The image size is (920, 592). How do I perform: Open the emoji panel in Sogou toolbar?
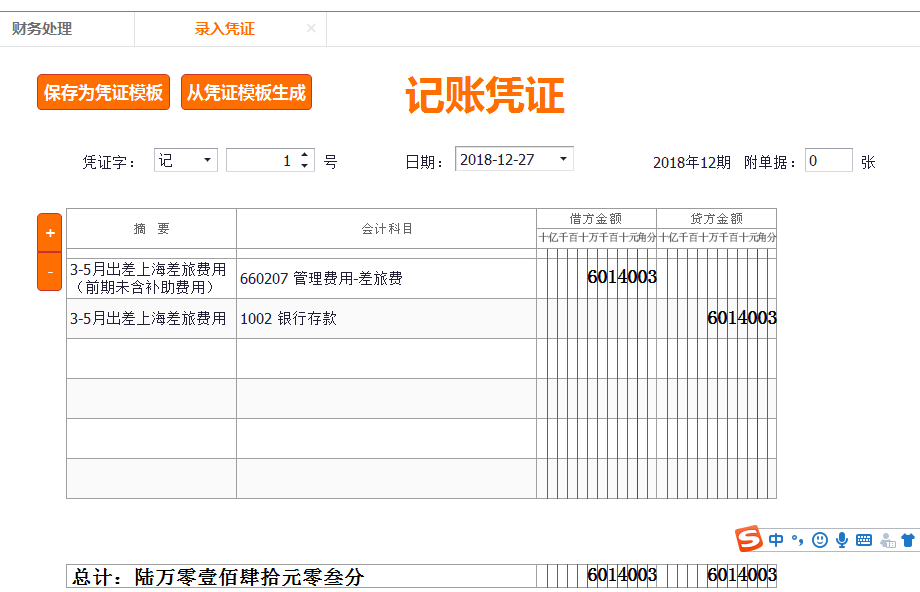click(820, 540)
